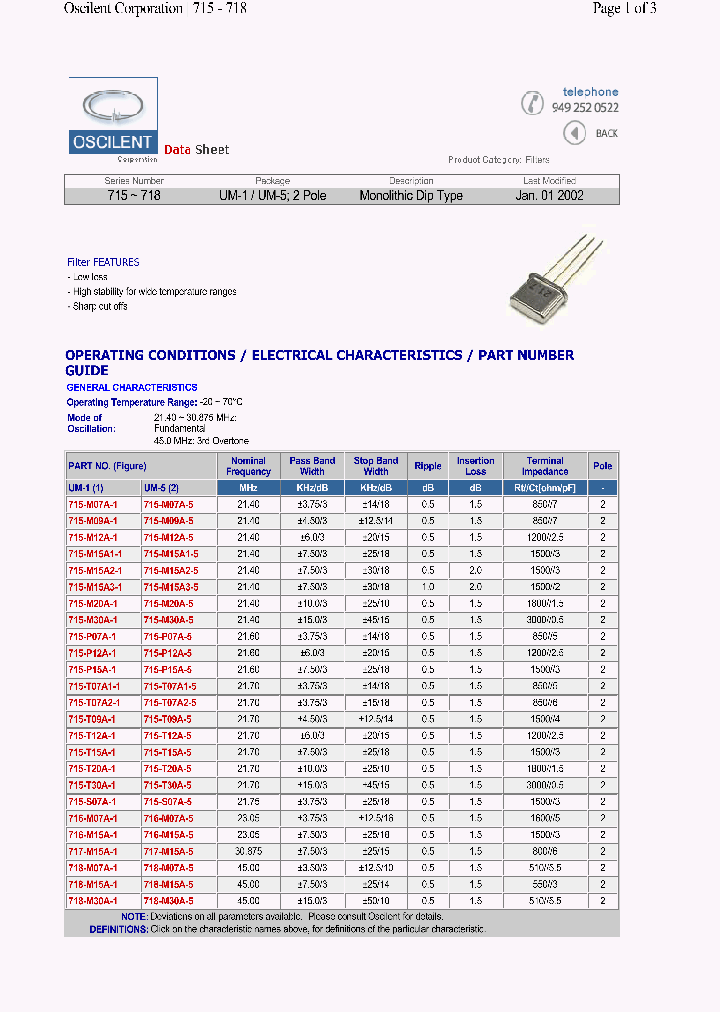Select part number 715-M20A-5
The height and width of the screenshot is (1012, 720).
[168, 603]
